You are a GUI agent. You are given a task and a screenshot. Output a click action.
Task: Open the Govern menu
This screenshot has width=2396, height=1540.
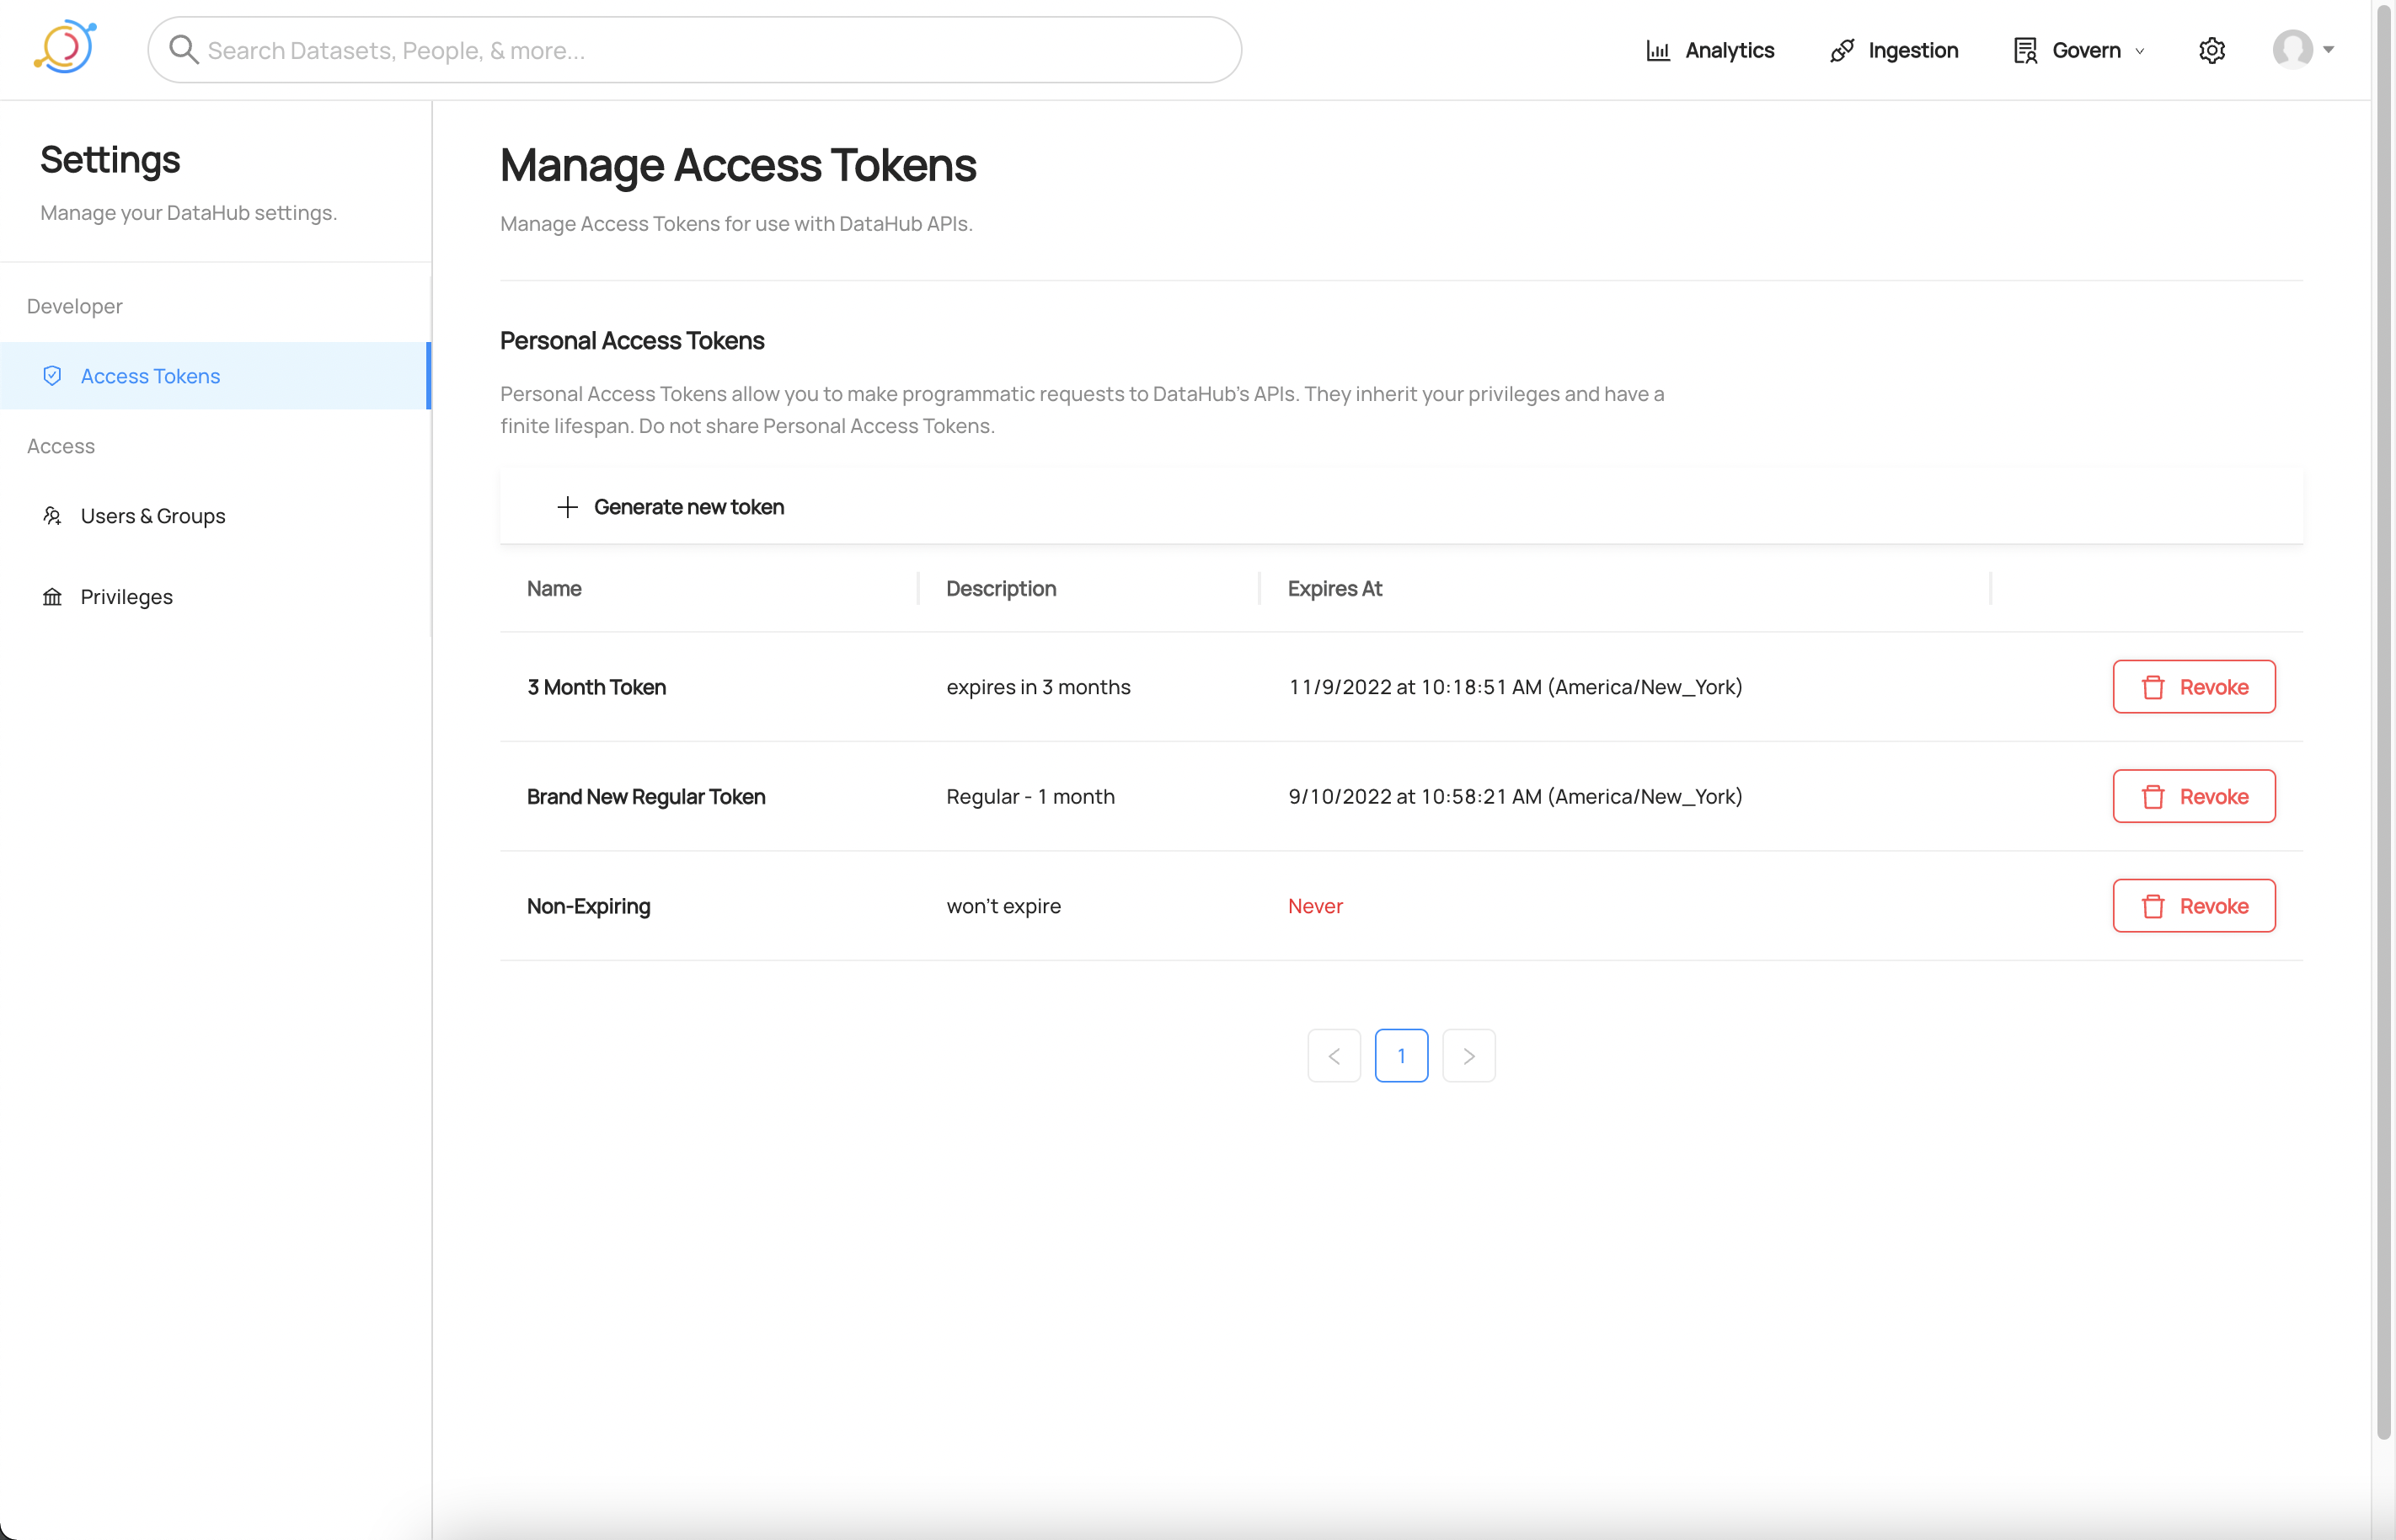point(2079,50)
